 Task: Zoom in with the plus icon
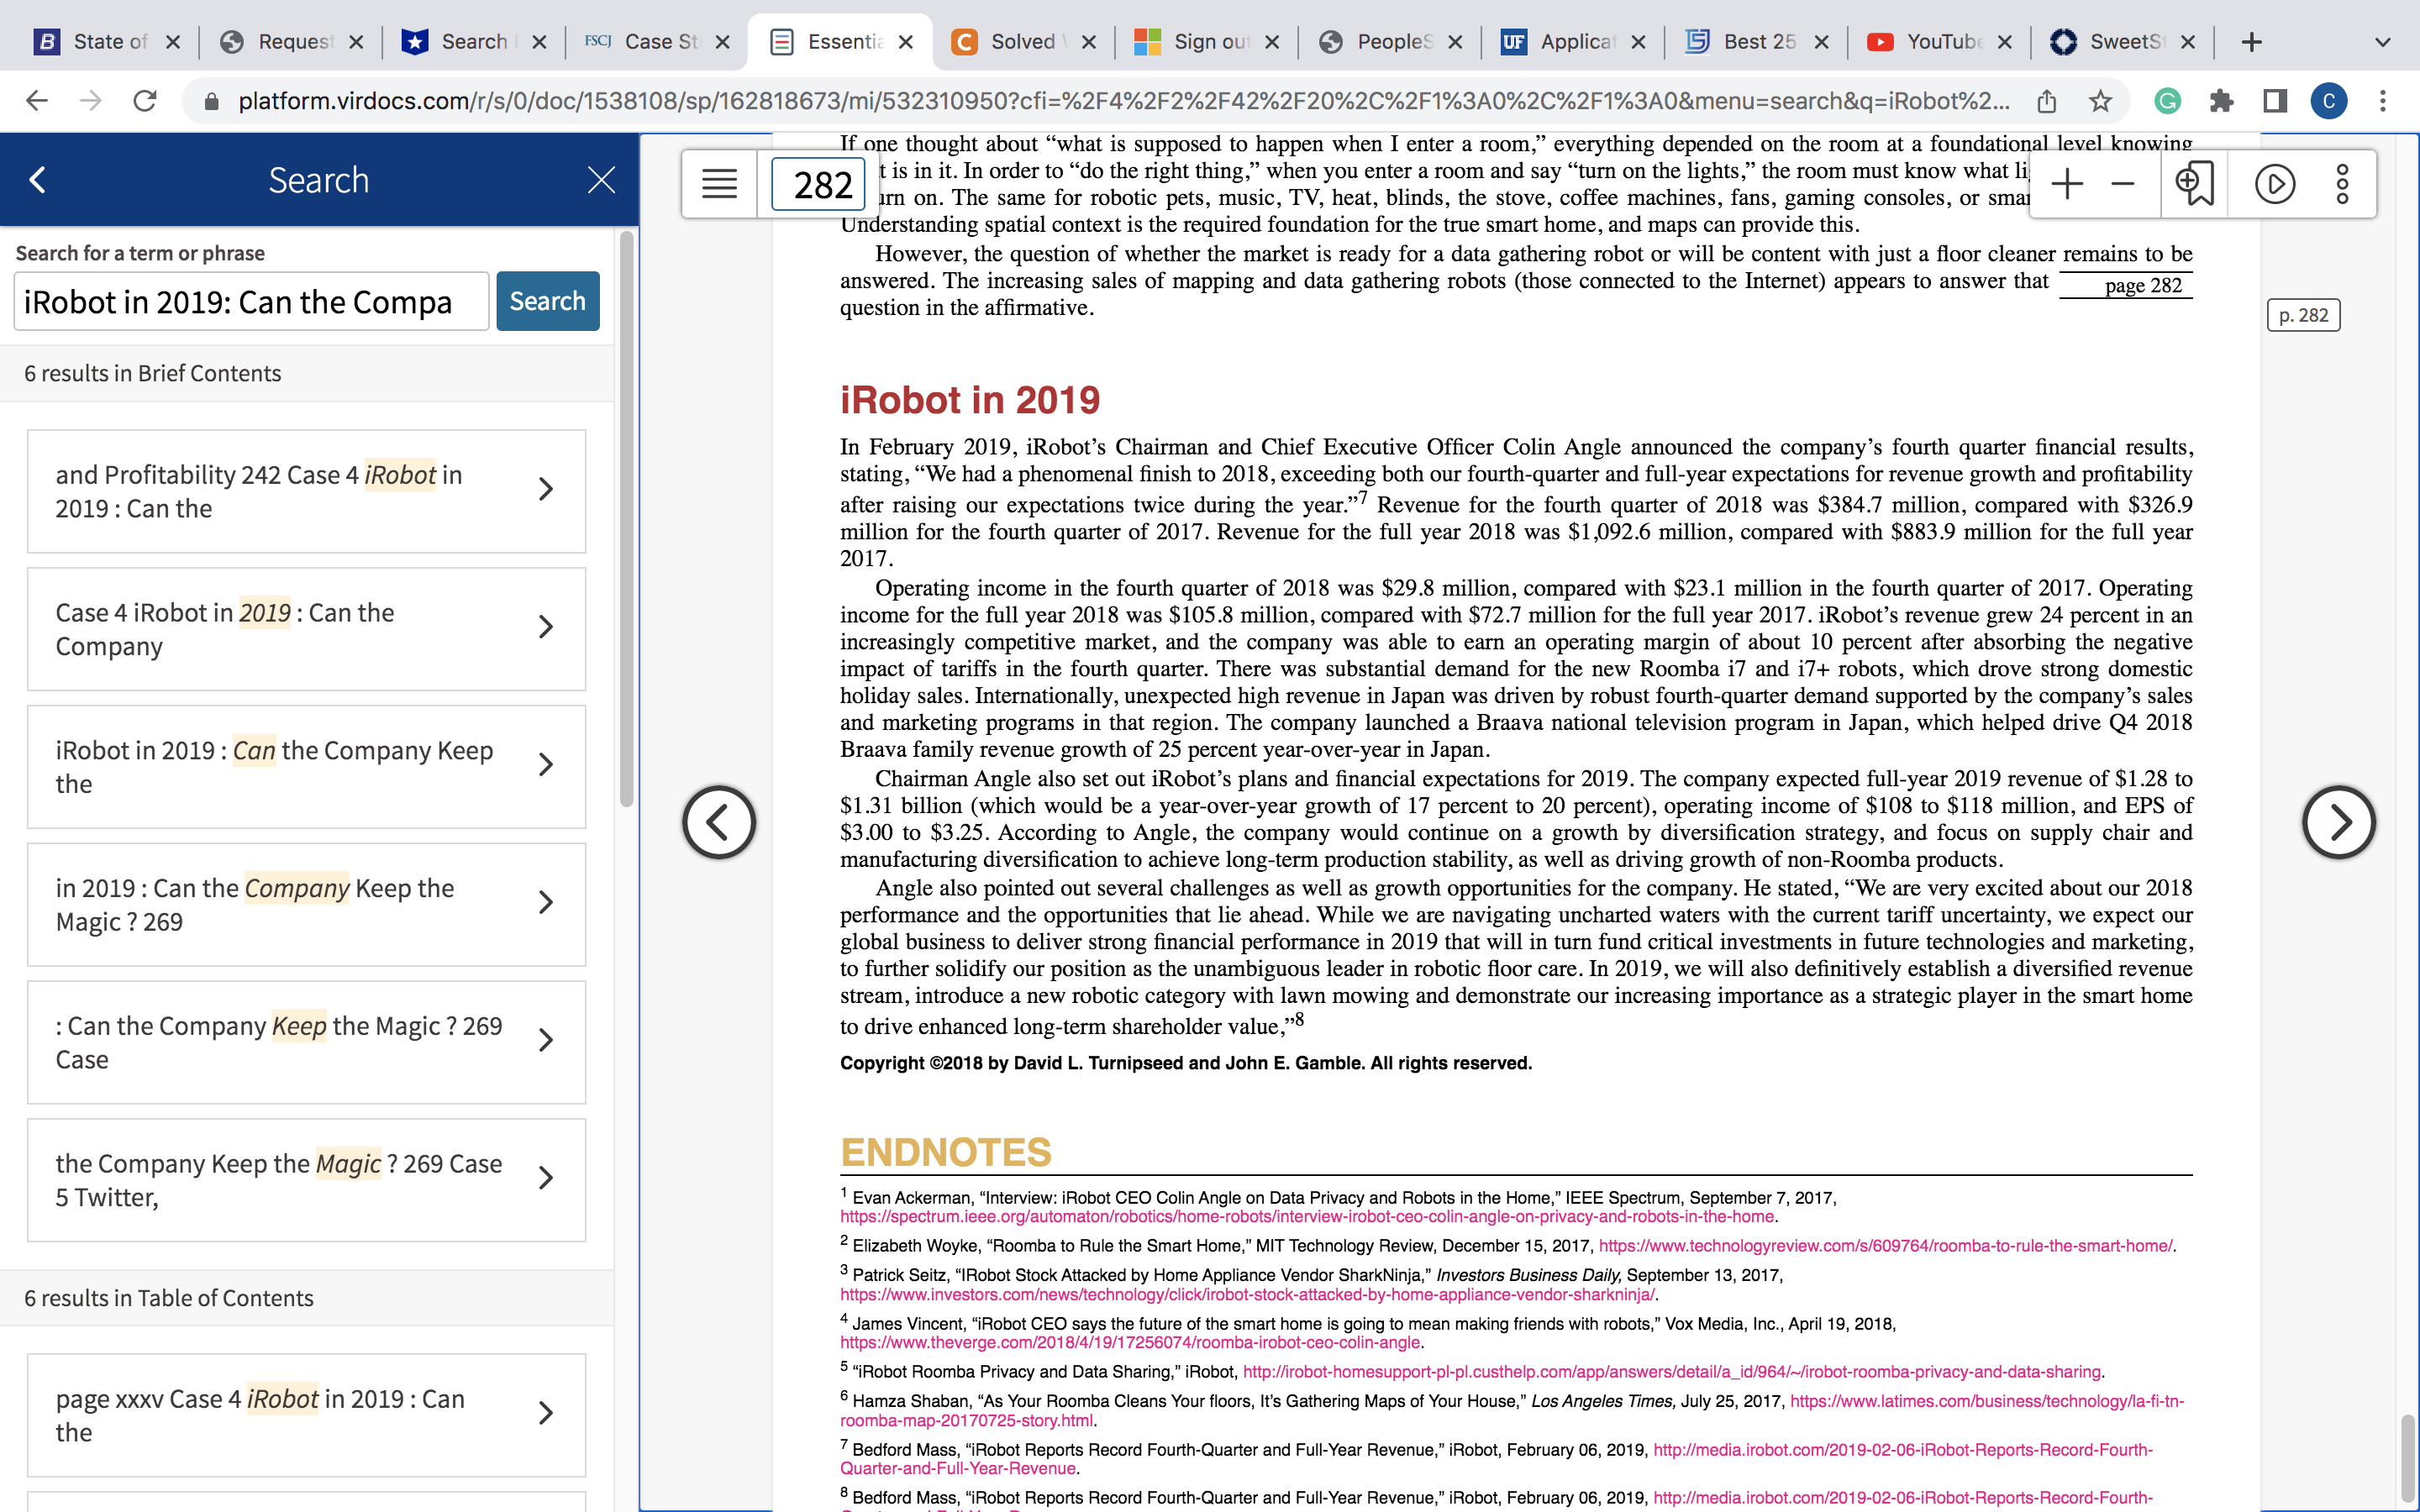pyautogui.click(x=2066, y=184)
